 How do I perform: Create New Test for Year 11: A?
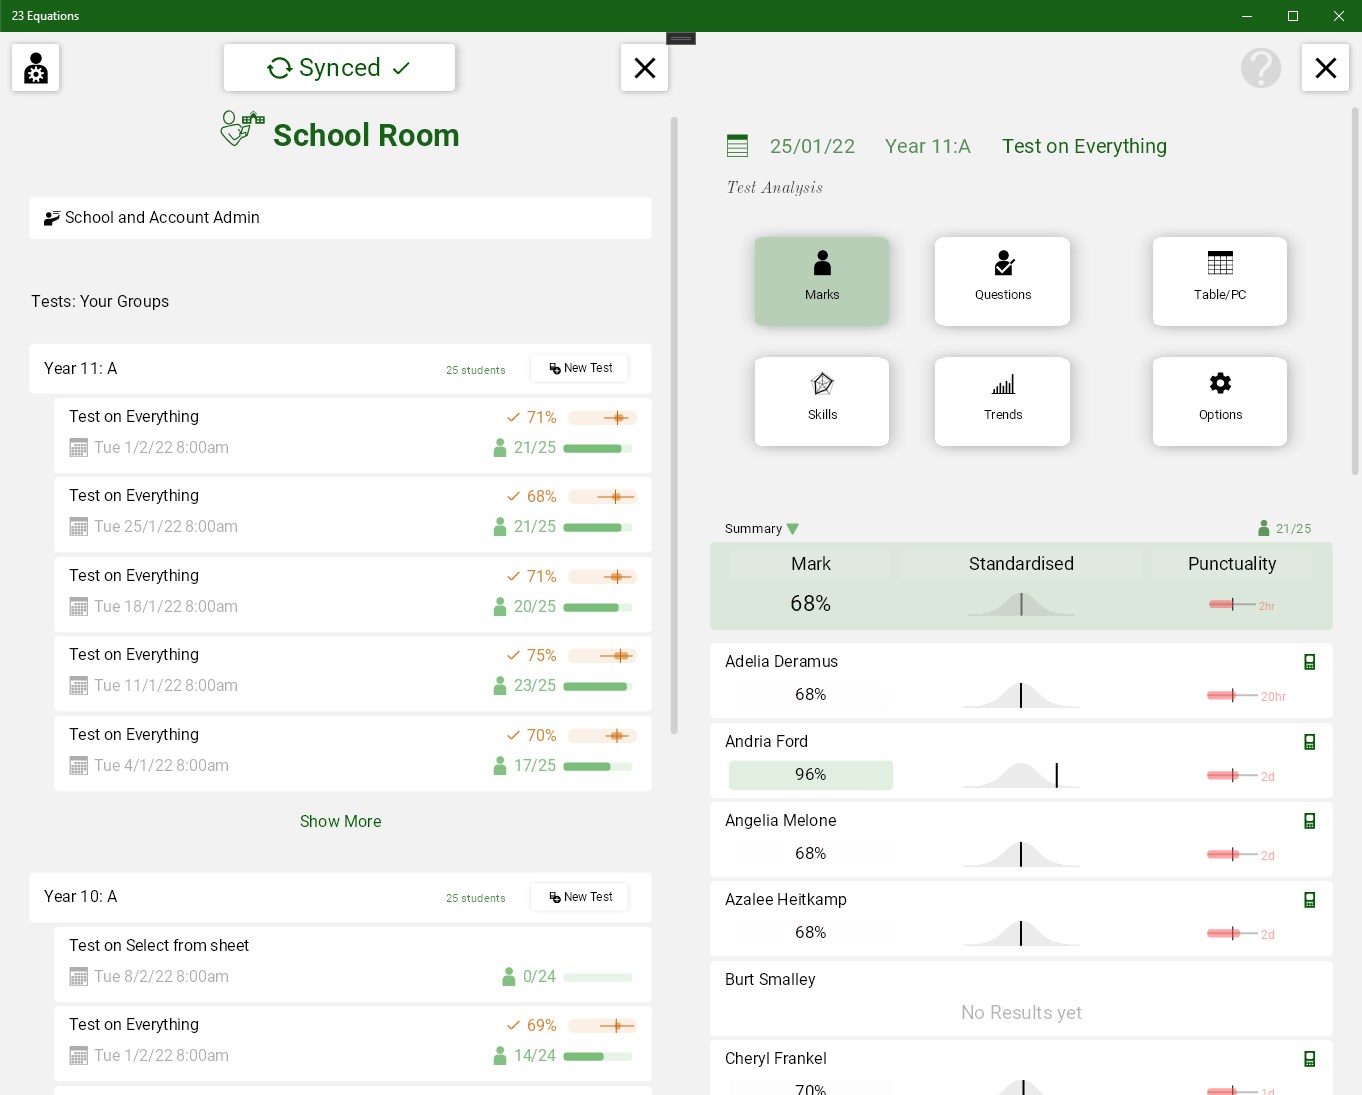click(580, 368)
